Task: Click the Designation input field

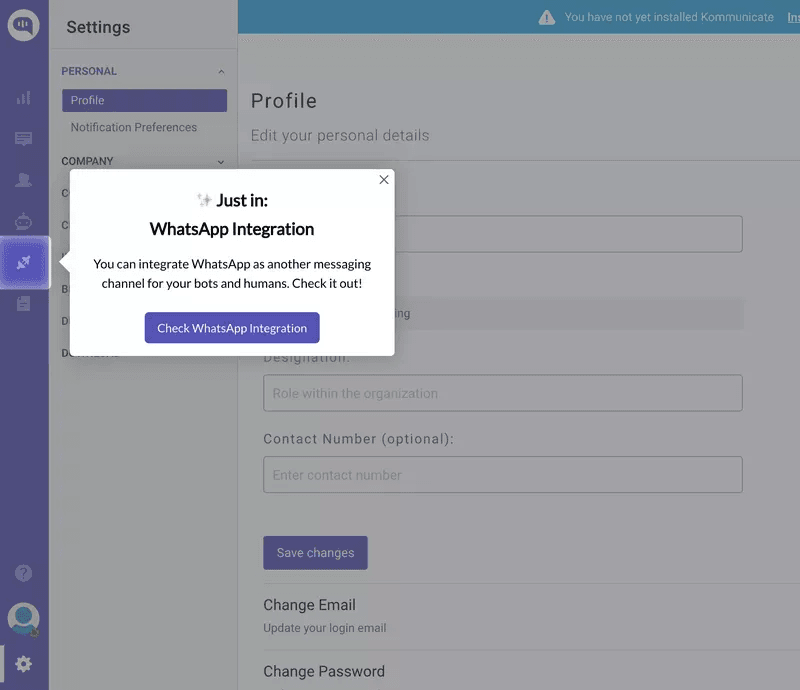Action: pyautogui.click(x=502, y=393)
